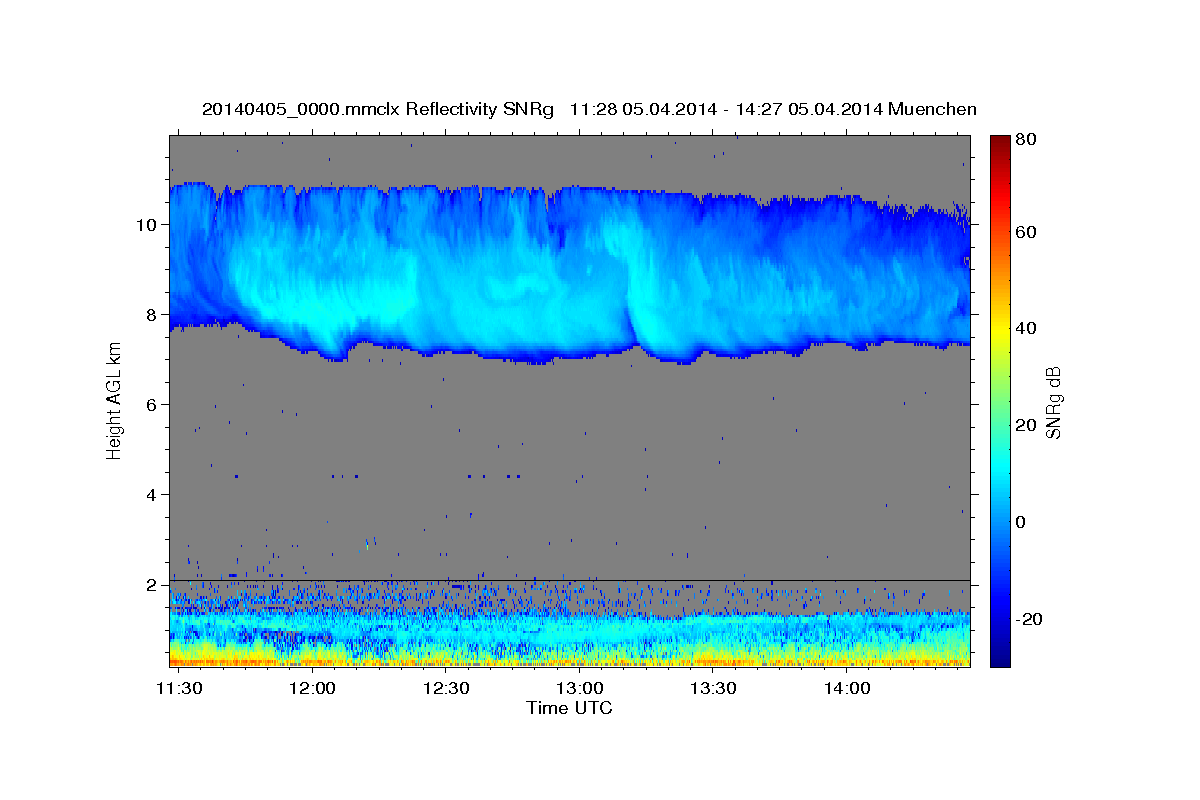Click the plot title text at top
Screen dimensions: 1200x800
click(589, 109)
